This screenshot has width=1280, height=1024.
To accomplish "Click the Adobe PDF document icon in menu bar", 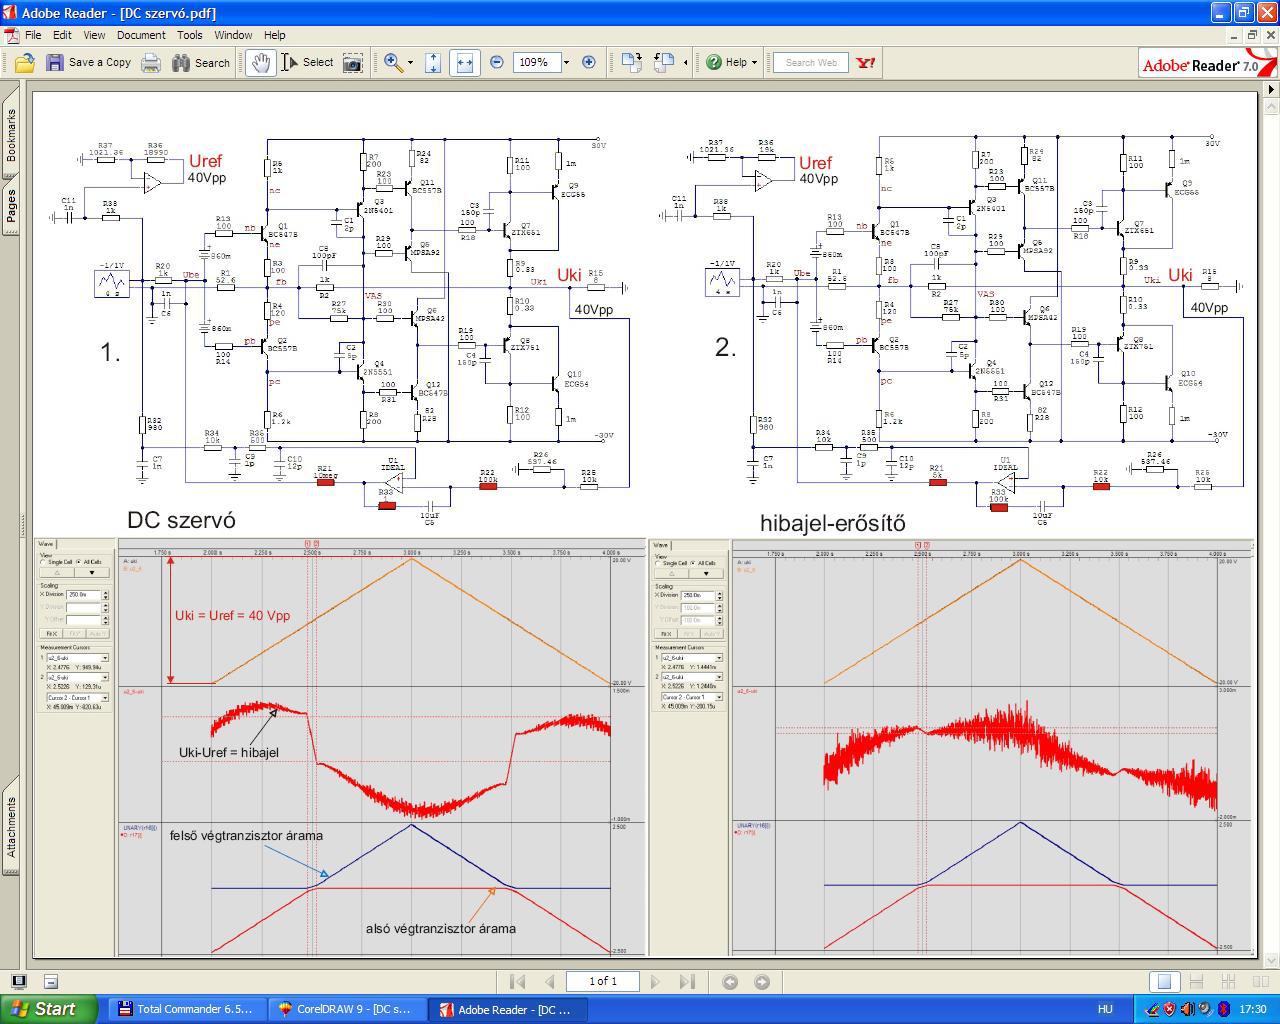I will pos(12,35).
